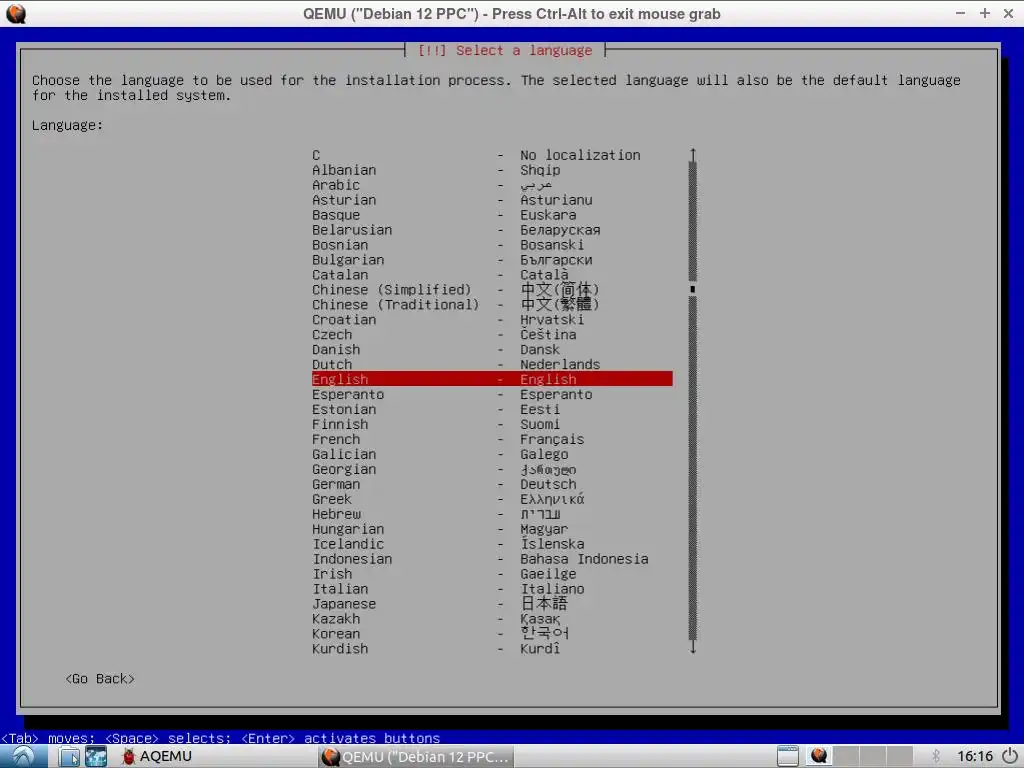Select Indonesian language
The height and width of the screenshot is (768, 1024).
[492, 559]
